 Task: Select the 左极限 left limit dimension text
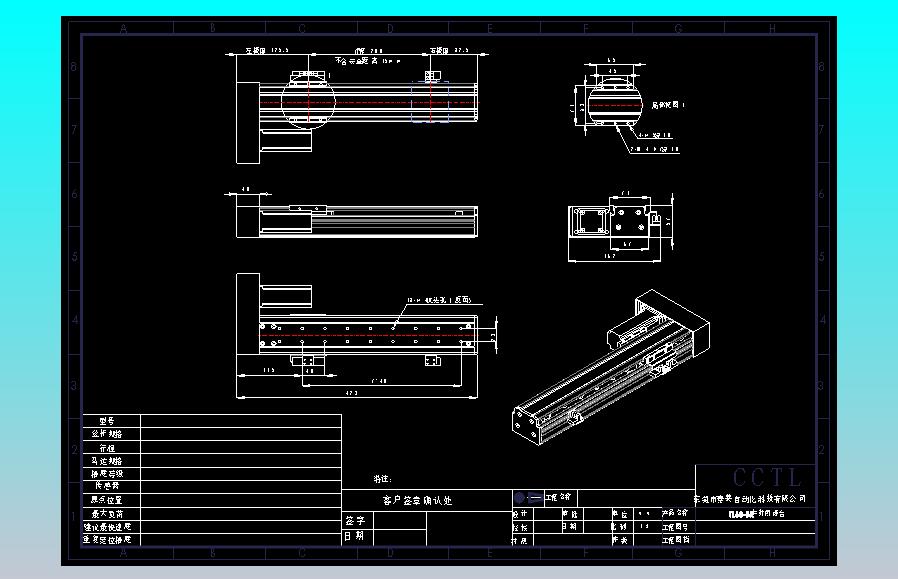click(x=267, y=50)
